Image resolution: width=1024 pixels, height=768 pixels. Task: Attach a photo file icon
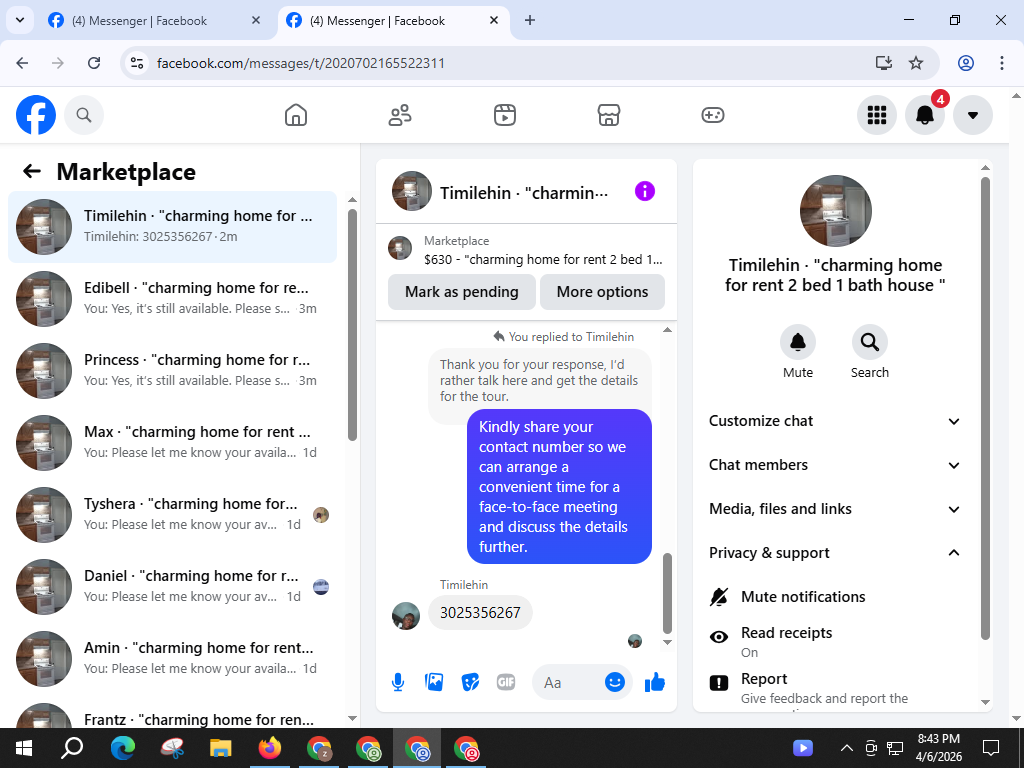[434, 682]
